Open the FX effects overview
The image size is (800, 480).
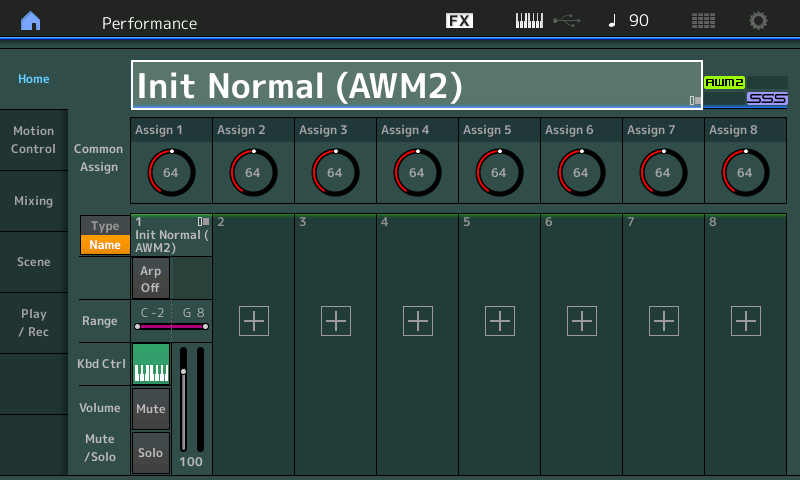point(459,21)
